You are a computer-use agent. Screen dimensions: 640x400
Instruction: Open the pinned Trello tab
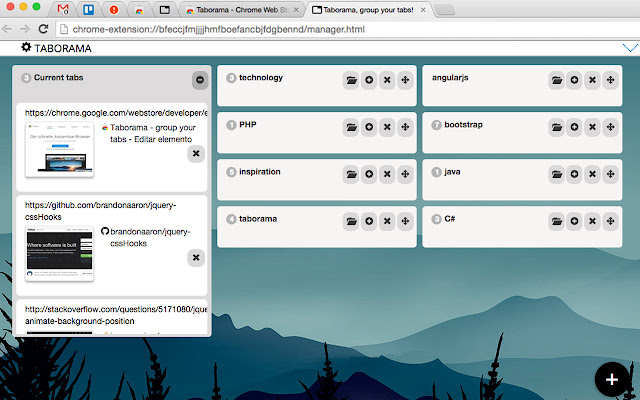click(89, 9)
